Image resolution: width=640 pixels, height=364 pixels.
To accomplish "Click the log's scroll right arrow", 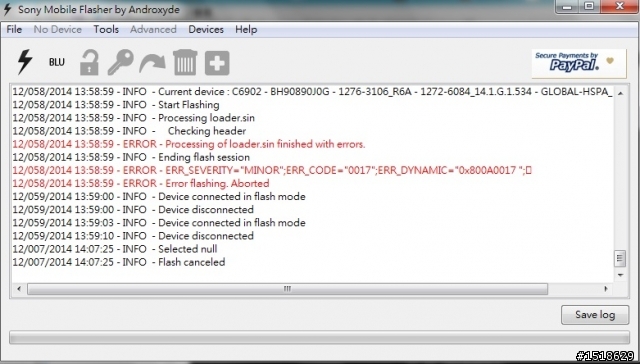I will pyautogui.click(x=606, y=289).
